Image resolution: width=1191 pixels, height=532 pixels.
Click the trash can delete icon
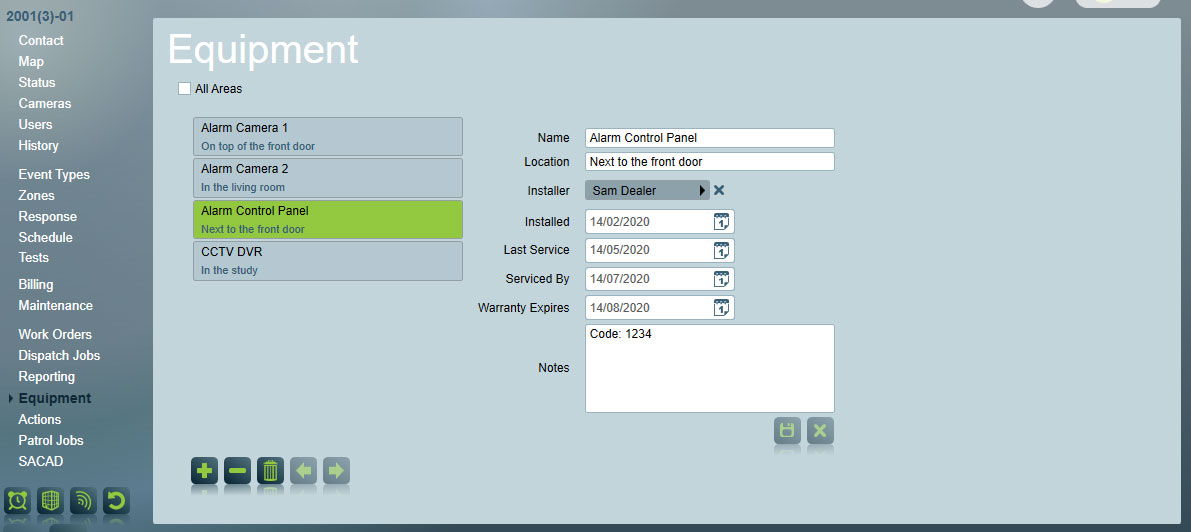[270, 470]
